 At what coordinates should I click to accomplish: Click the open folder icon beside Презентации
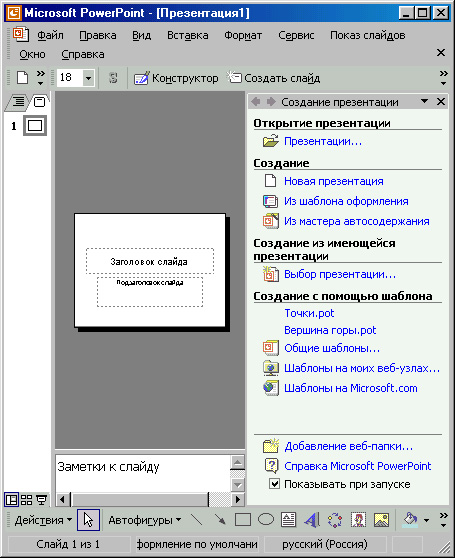pyautogui.click(x=270, y=141)
